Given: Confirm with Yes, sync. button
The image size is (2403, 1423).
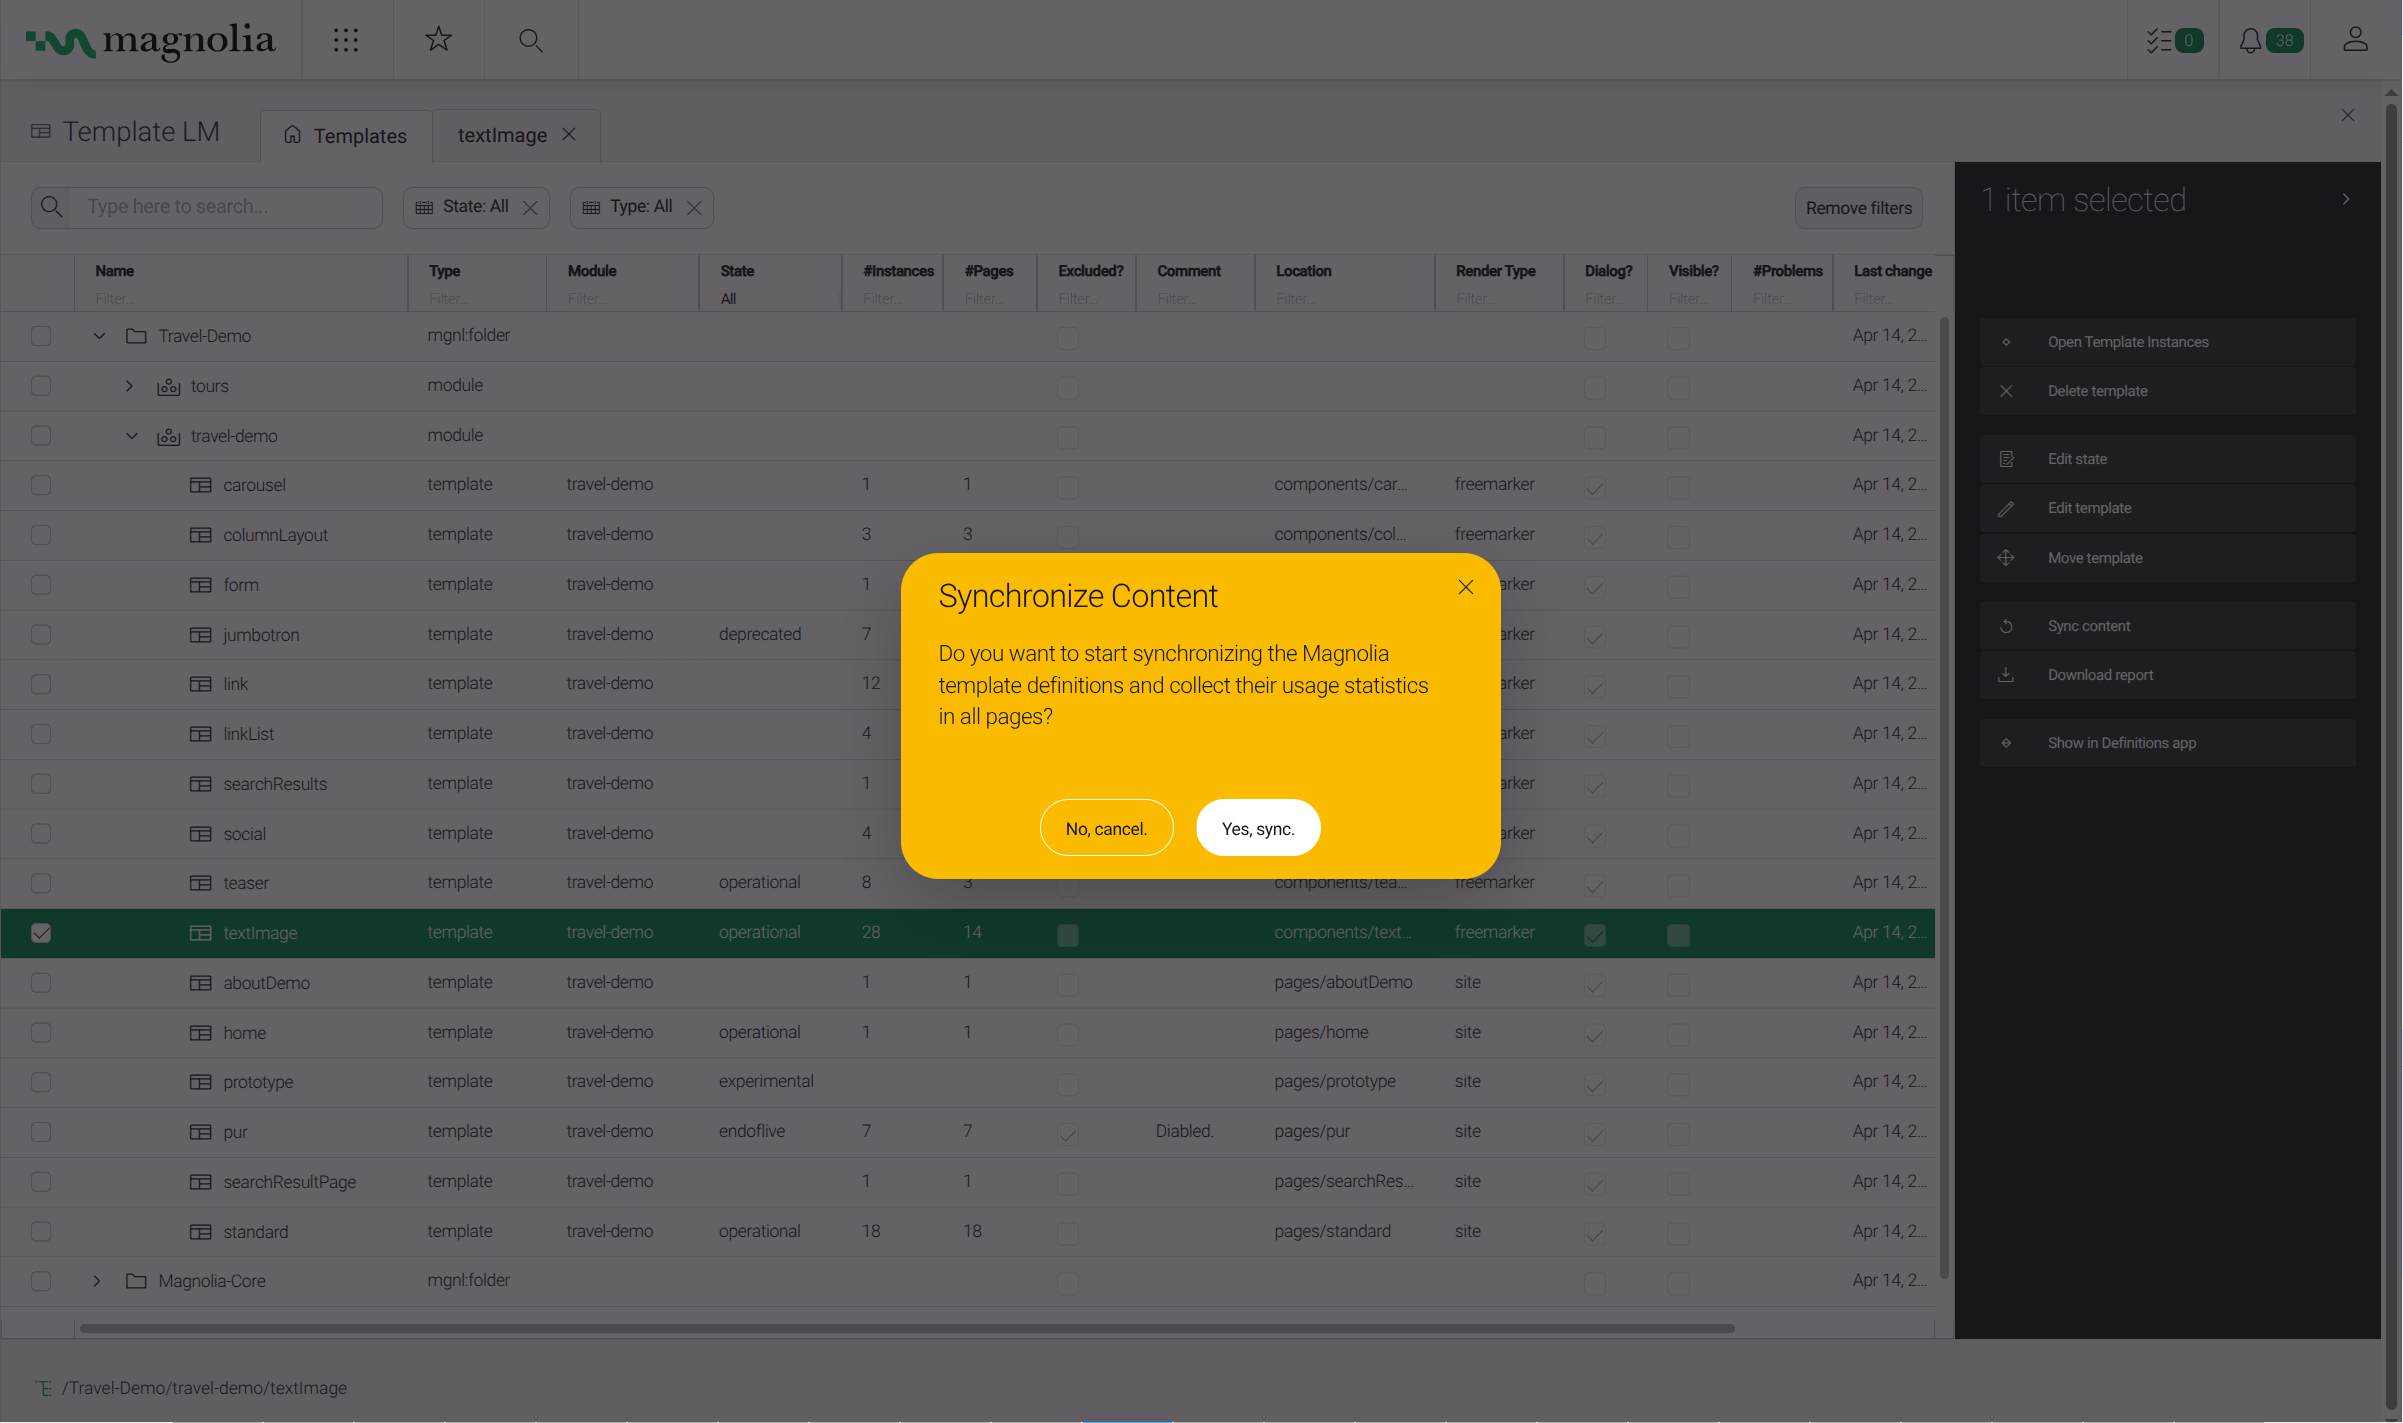Looking at the screenshot, I should (x=1258, y=828).
